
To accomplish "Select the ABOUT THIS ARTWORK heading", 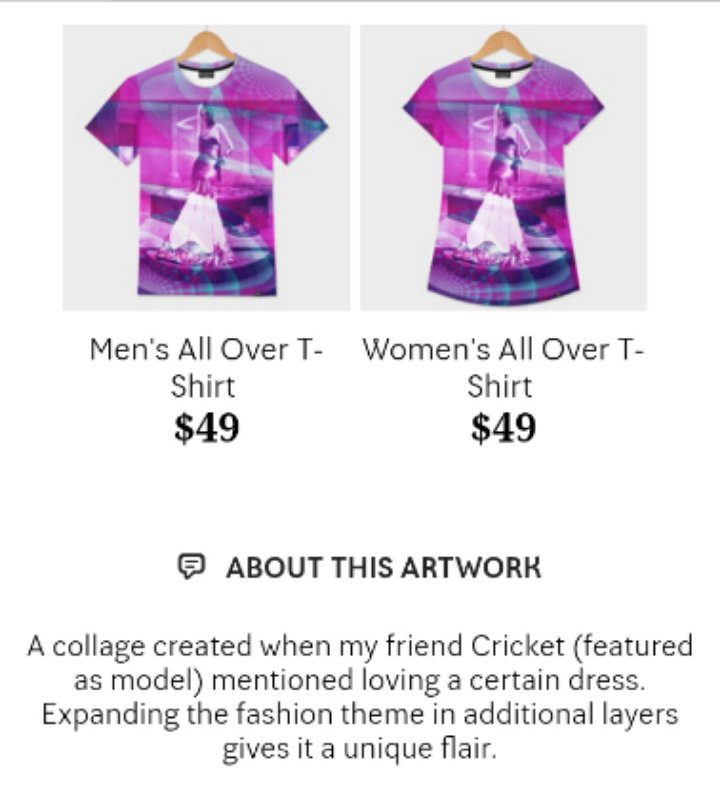I will 383,567.
